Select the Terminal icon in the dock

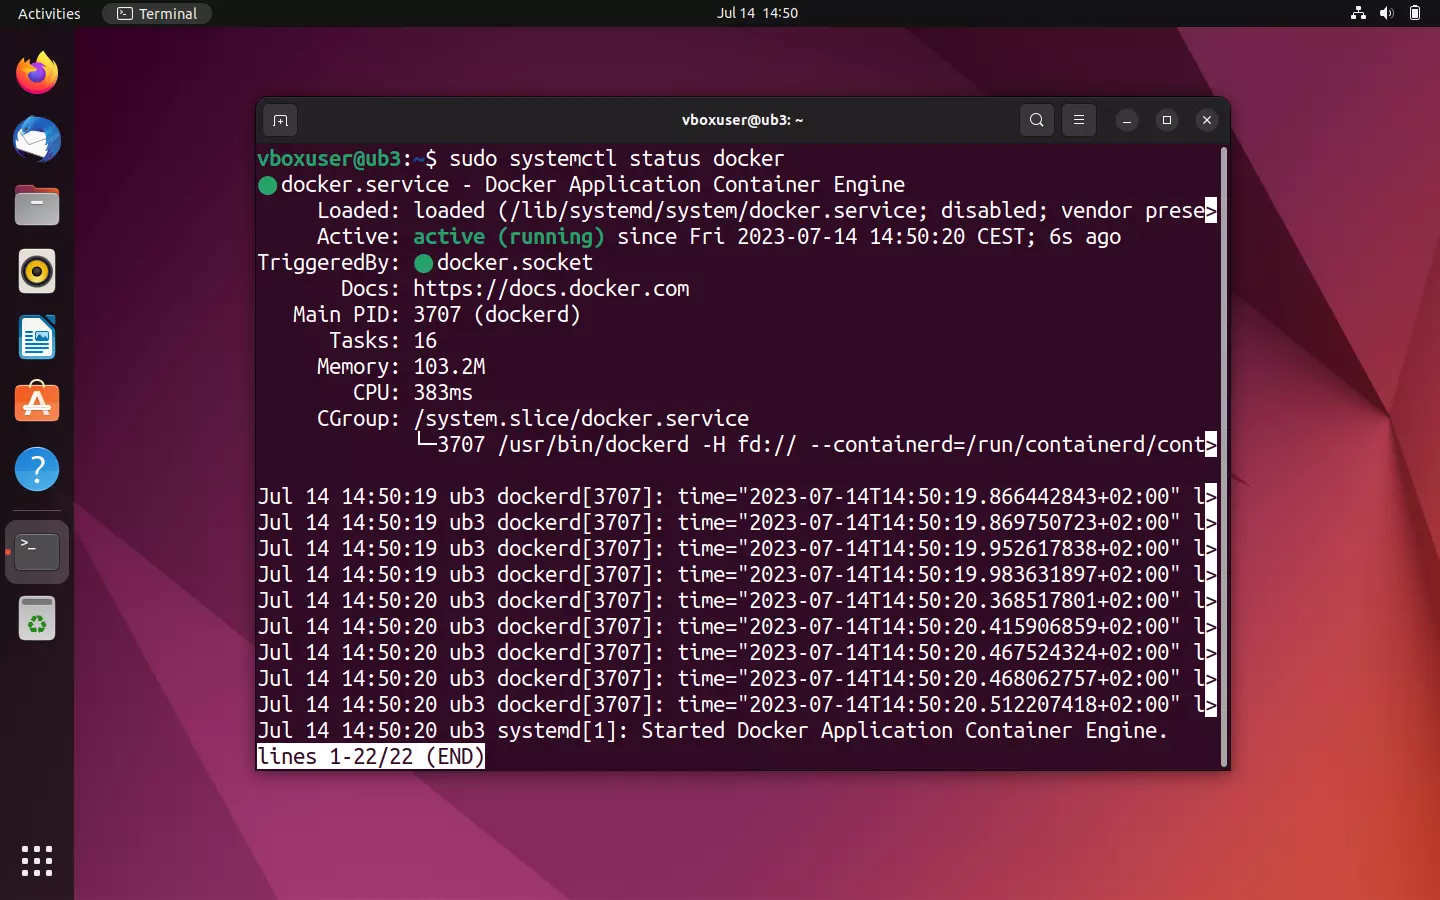point(36,551)
